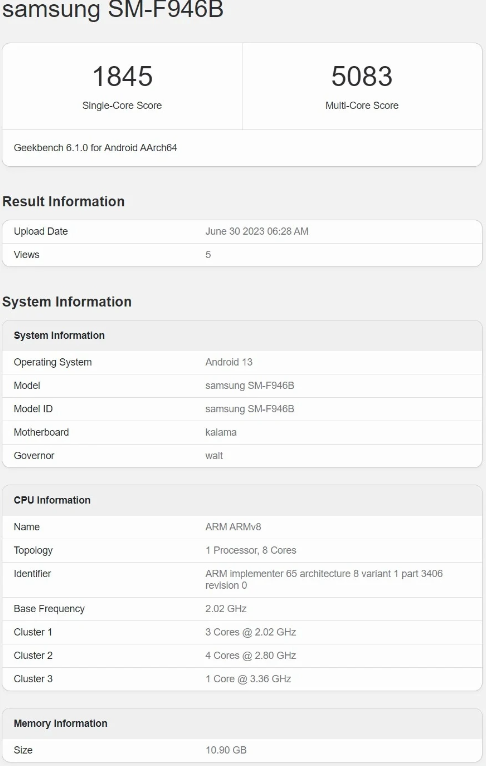
Task: Click Geekbench 6.1.0 for Android AArch64 text
Action: coord(95,148)
